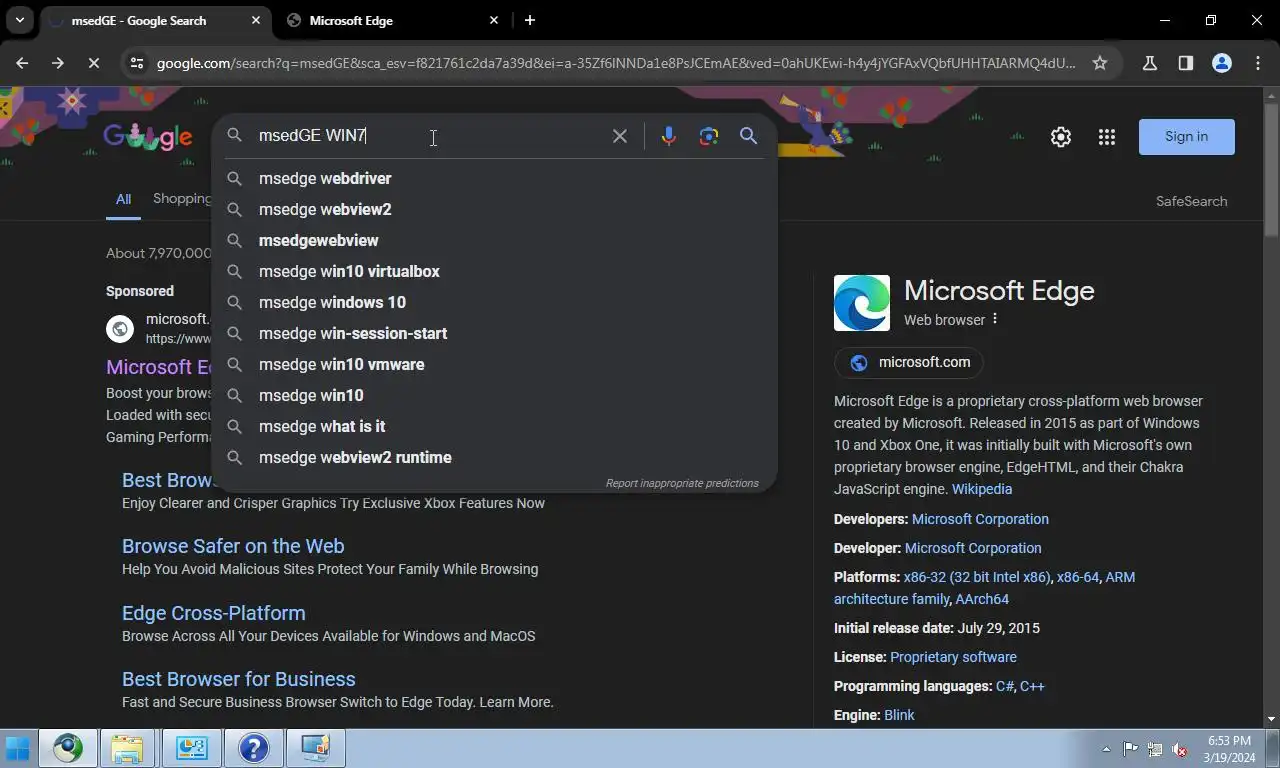1280x768 pixels.
Task: Click the browser address bar URL
Action: (615, 63)
